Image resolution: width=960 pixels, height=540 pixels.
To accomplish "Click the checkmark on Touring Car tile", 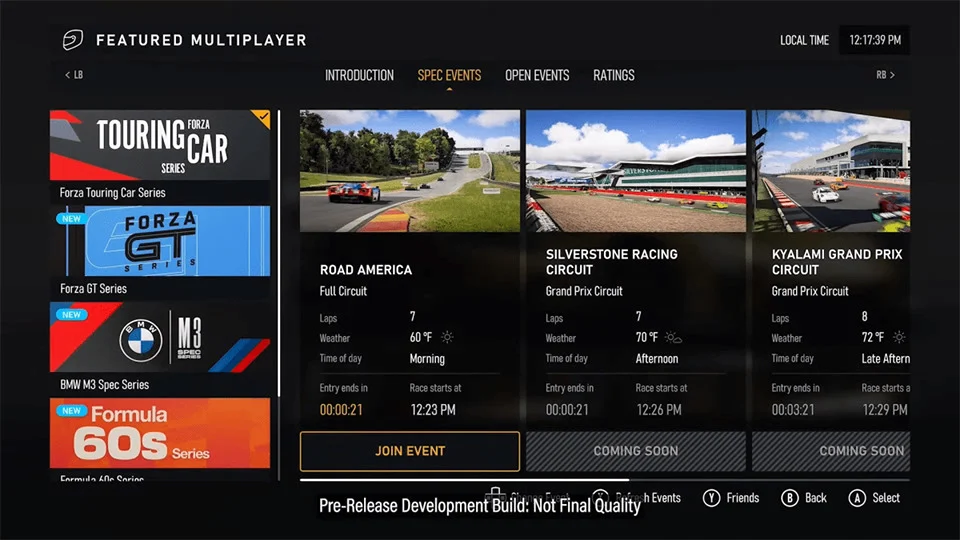I will point(263,116).
